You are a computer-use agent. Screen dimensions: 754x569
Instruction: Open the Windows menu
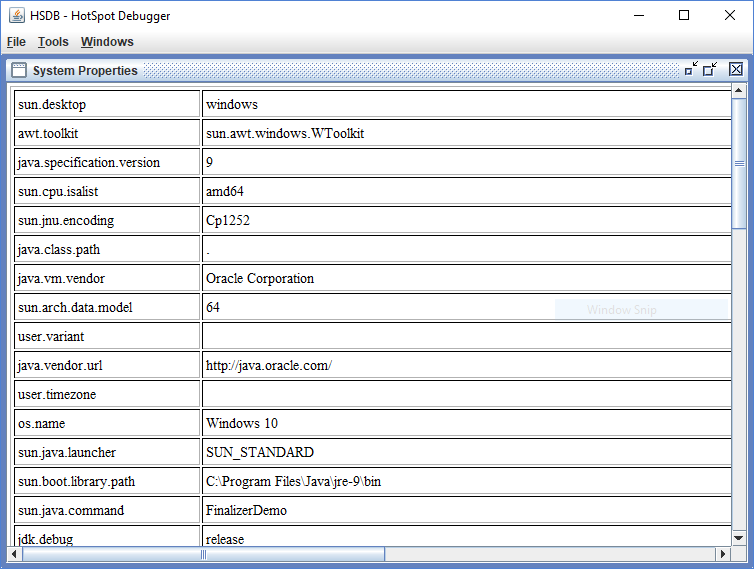(107, 42)
